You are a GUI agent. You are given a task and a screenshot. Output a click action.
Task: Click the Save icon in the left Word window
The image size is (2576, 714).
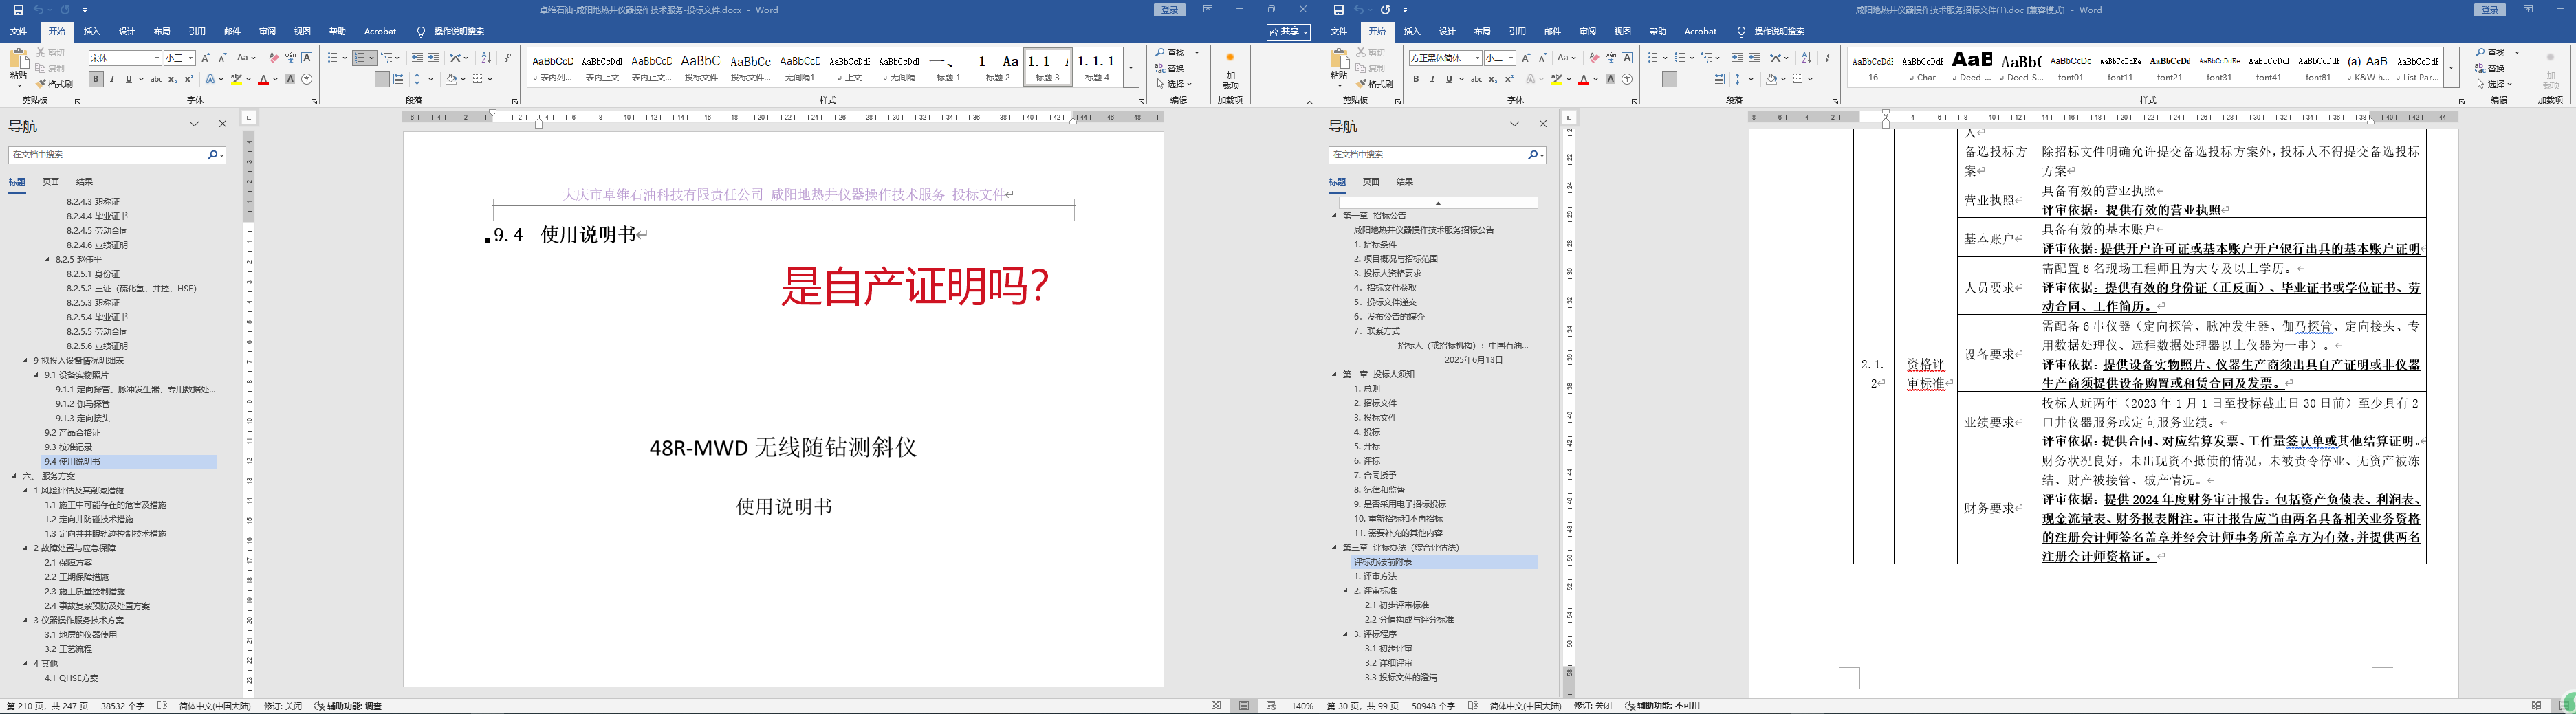pos(18,10)
